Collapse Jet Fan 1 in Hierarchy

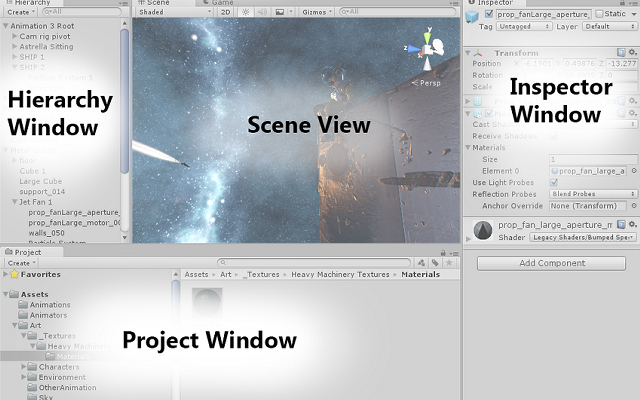[15, 202]
